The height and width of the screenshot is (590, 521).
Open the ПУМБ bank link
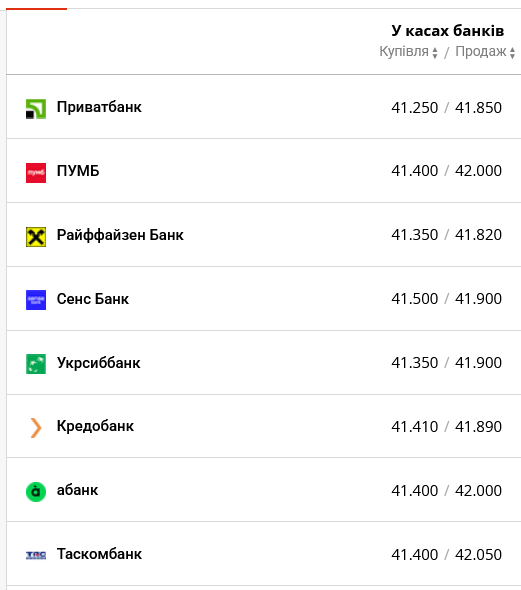pyautogui.click(x=78, y=171)
